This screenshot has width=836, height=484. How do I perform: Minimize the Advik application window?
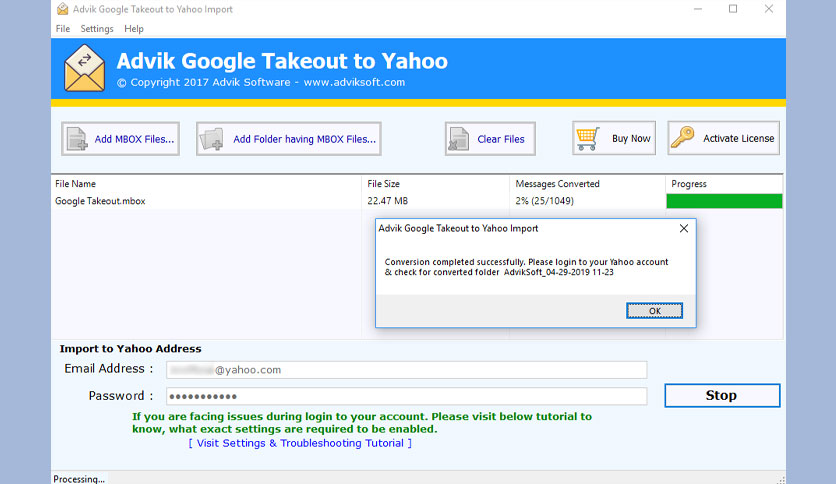697,9
